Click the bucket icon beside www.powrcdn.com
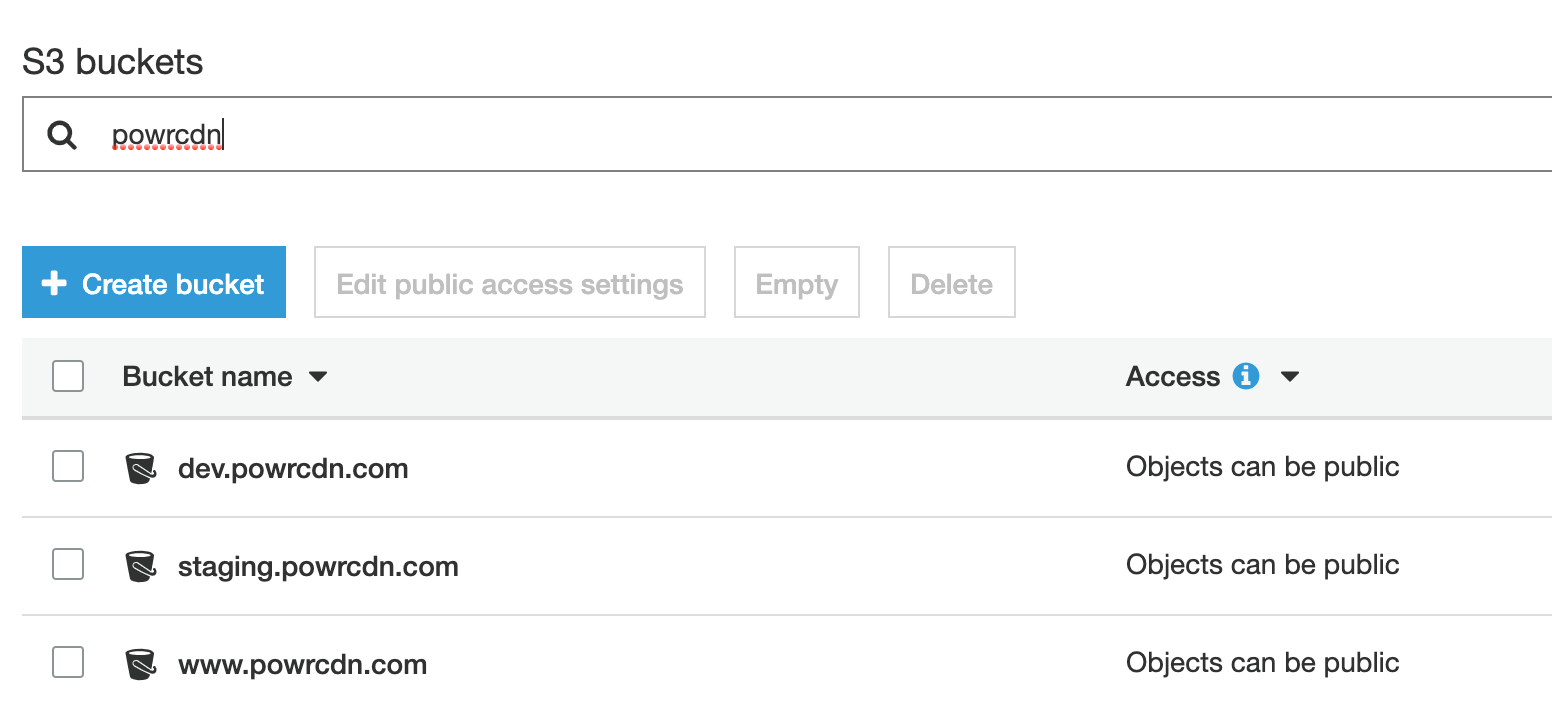Image resolution: width=1552 pixels, height=722 pixels. coord(141,664)
